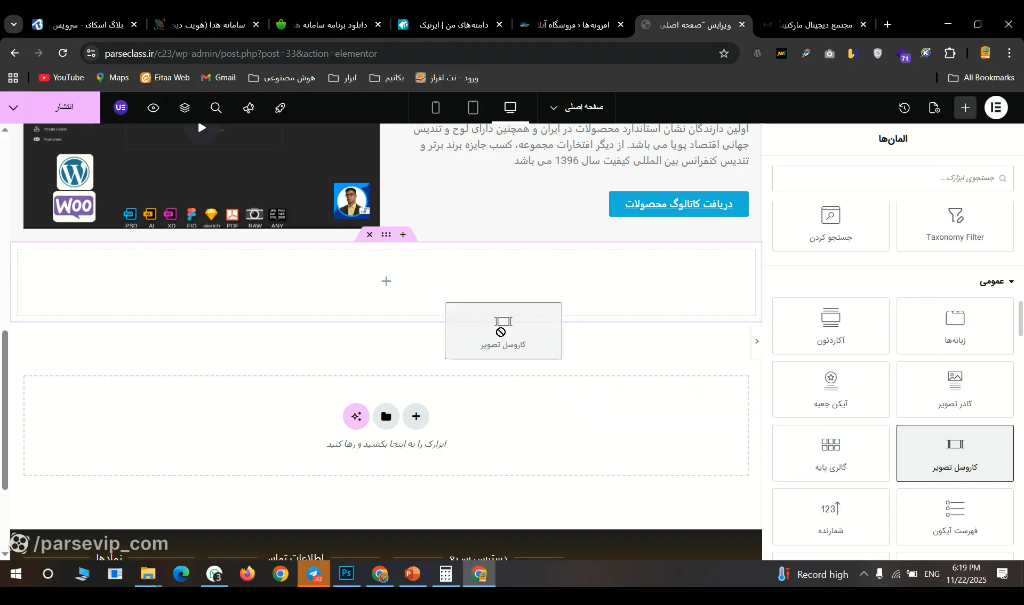Open the Chrome three-dot menu

1009,54
